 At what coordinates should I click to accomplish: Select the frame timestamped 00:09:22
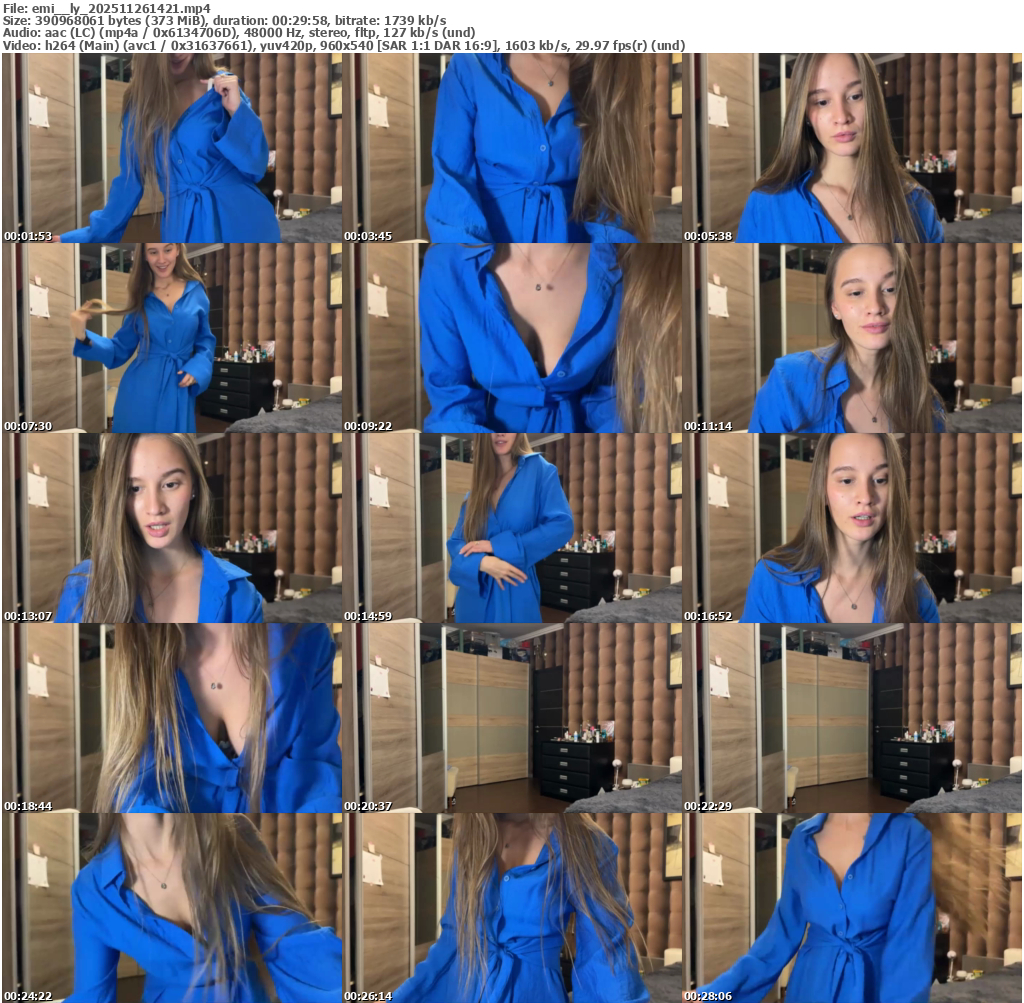[512, 338]
